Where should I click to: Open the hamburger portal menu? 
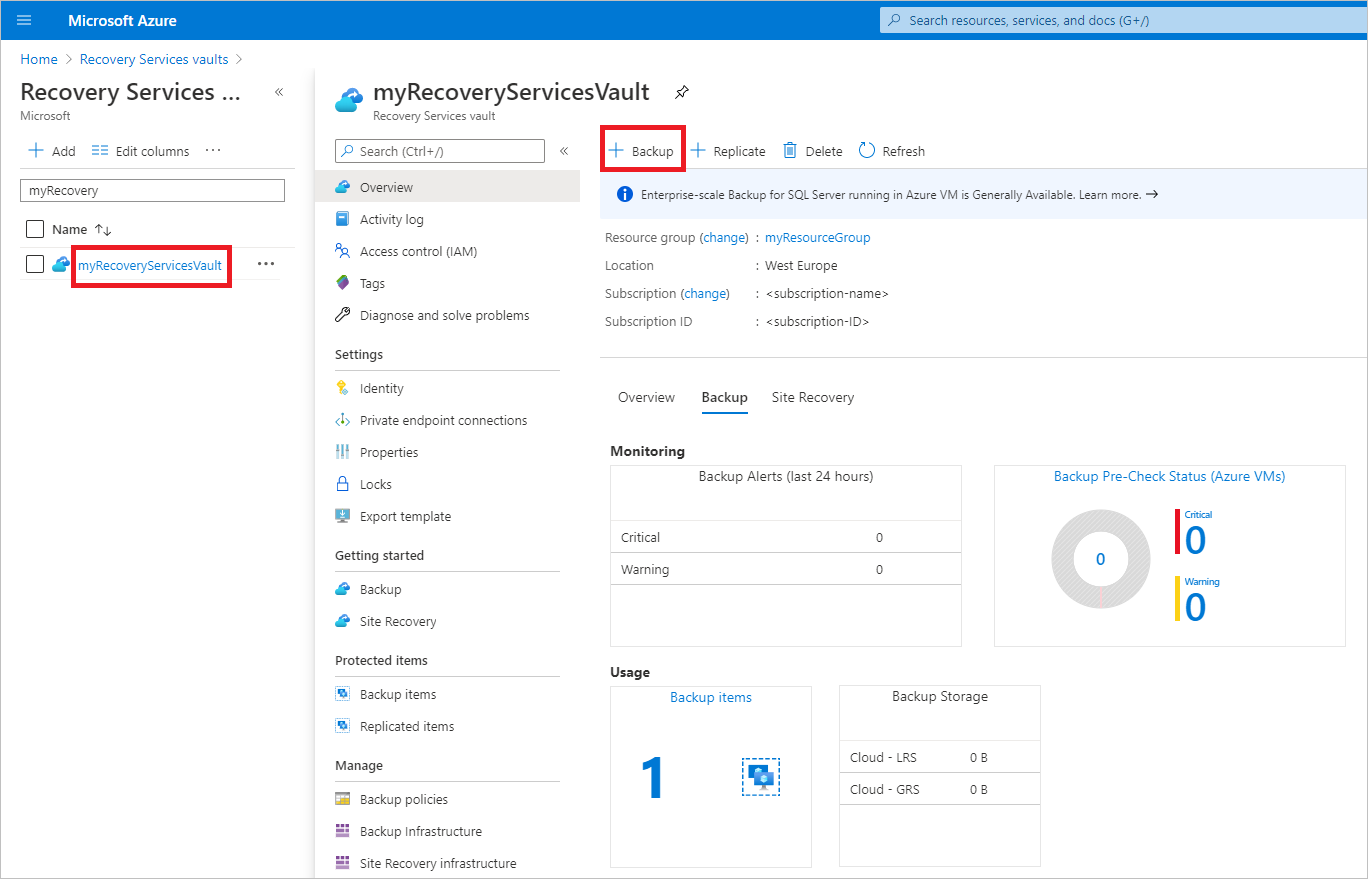[x=24, y=20]
